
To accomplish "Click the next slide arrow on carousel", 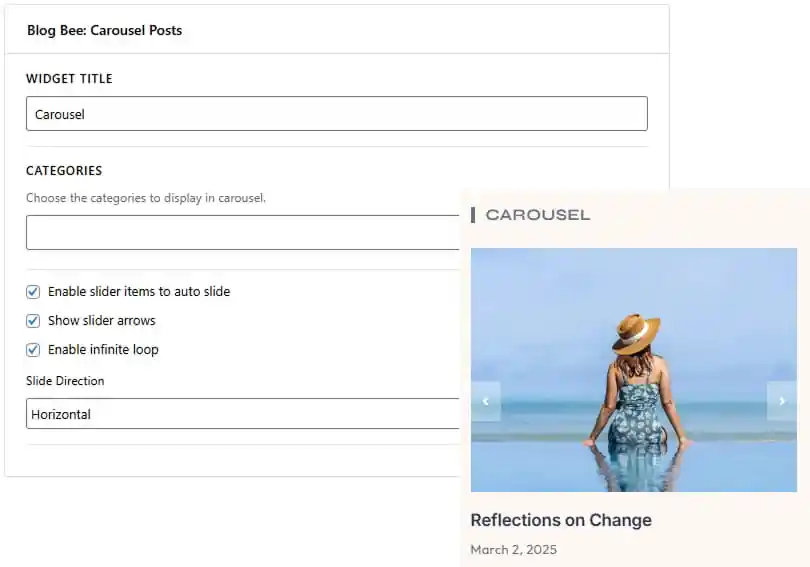I will 782,401.
